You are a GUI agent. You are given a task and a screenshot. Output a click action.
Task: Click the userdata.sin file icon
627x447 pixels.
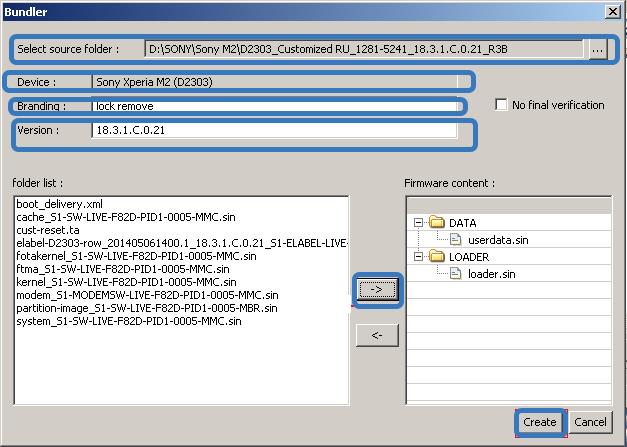pos(455,239)
